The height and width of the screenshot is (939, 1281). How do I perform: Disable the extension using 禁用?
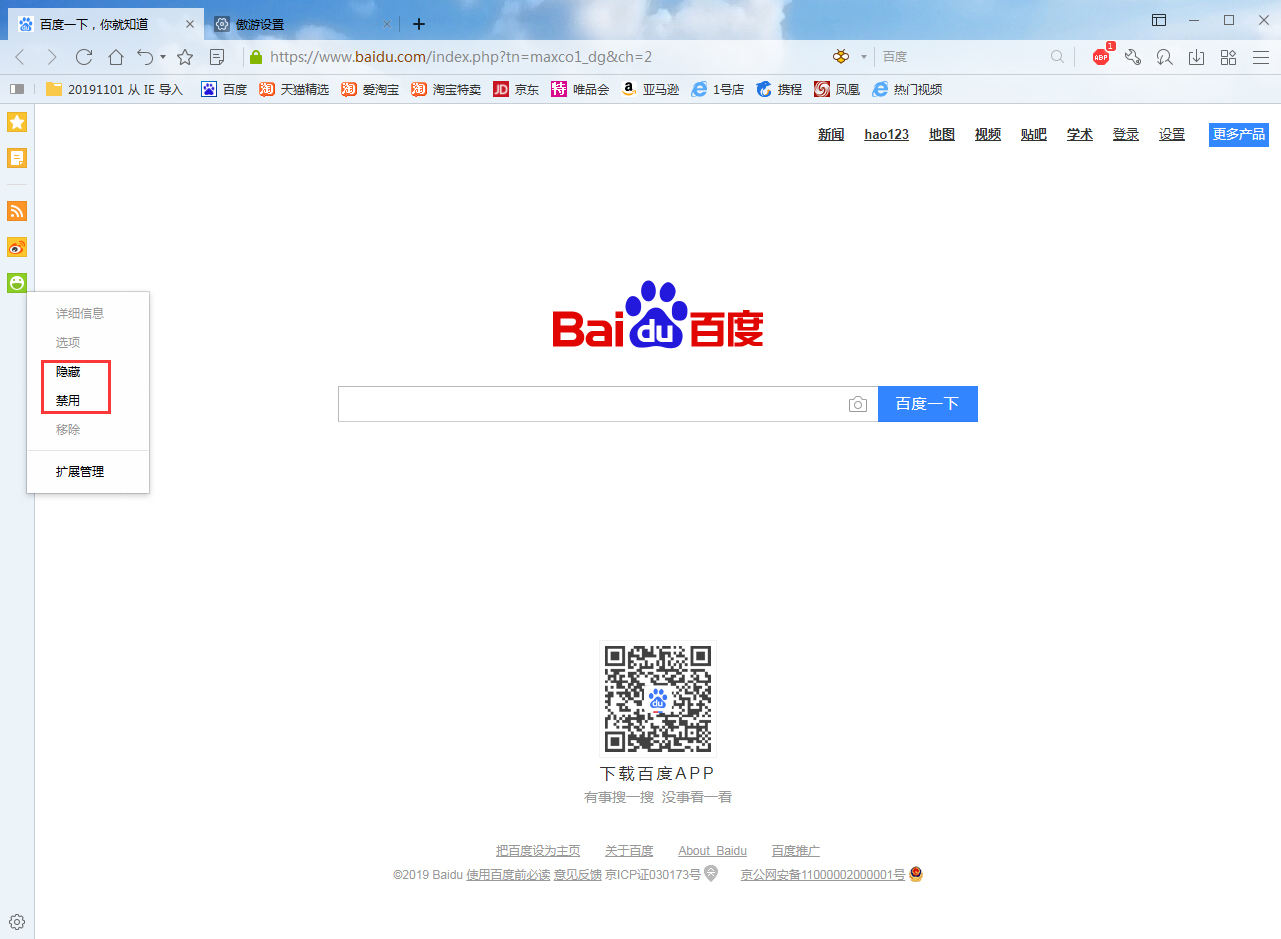tap(67, 400)
